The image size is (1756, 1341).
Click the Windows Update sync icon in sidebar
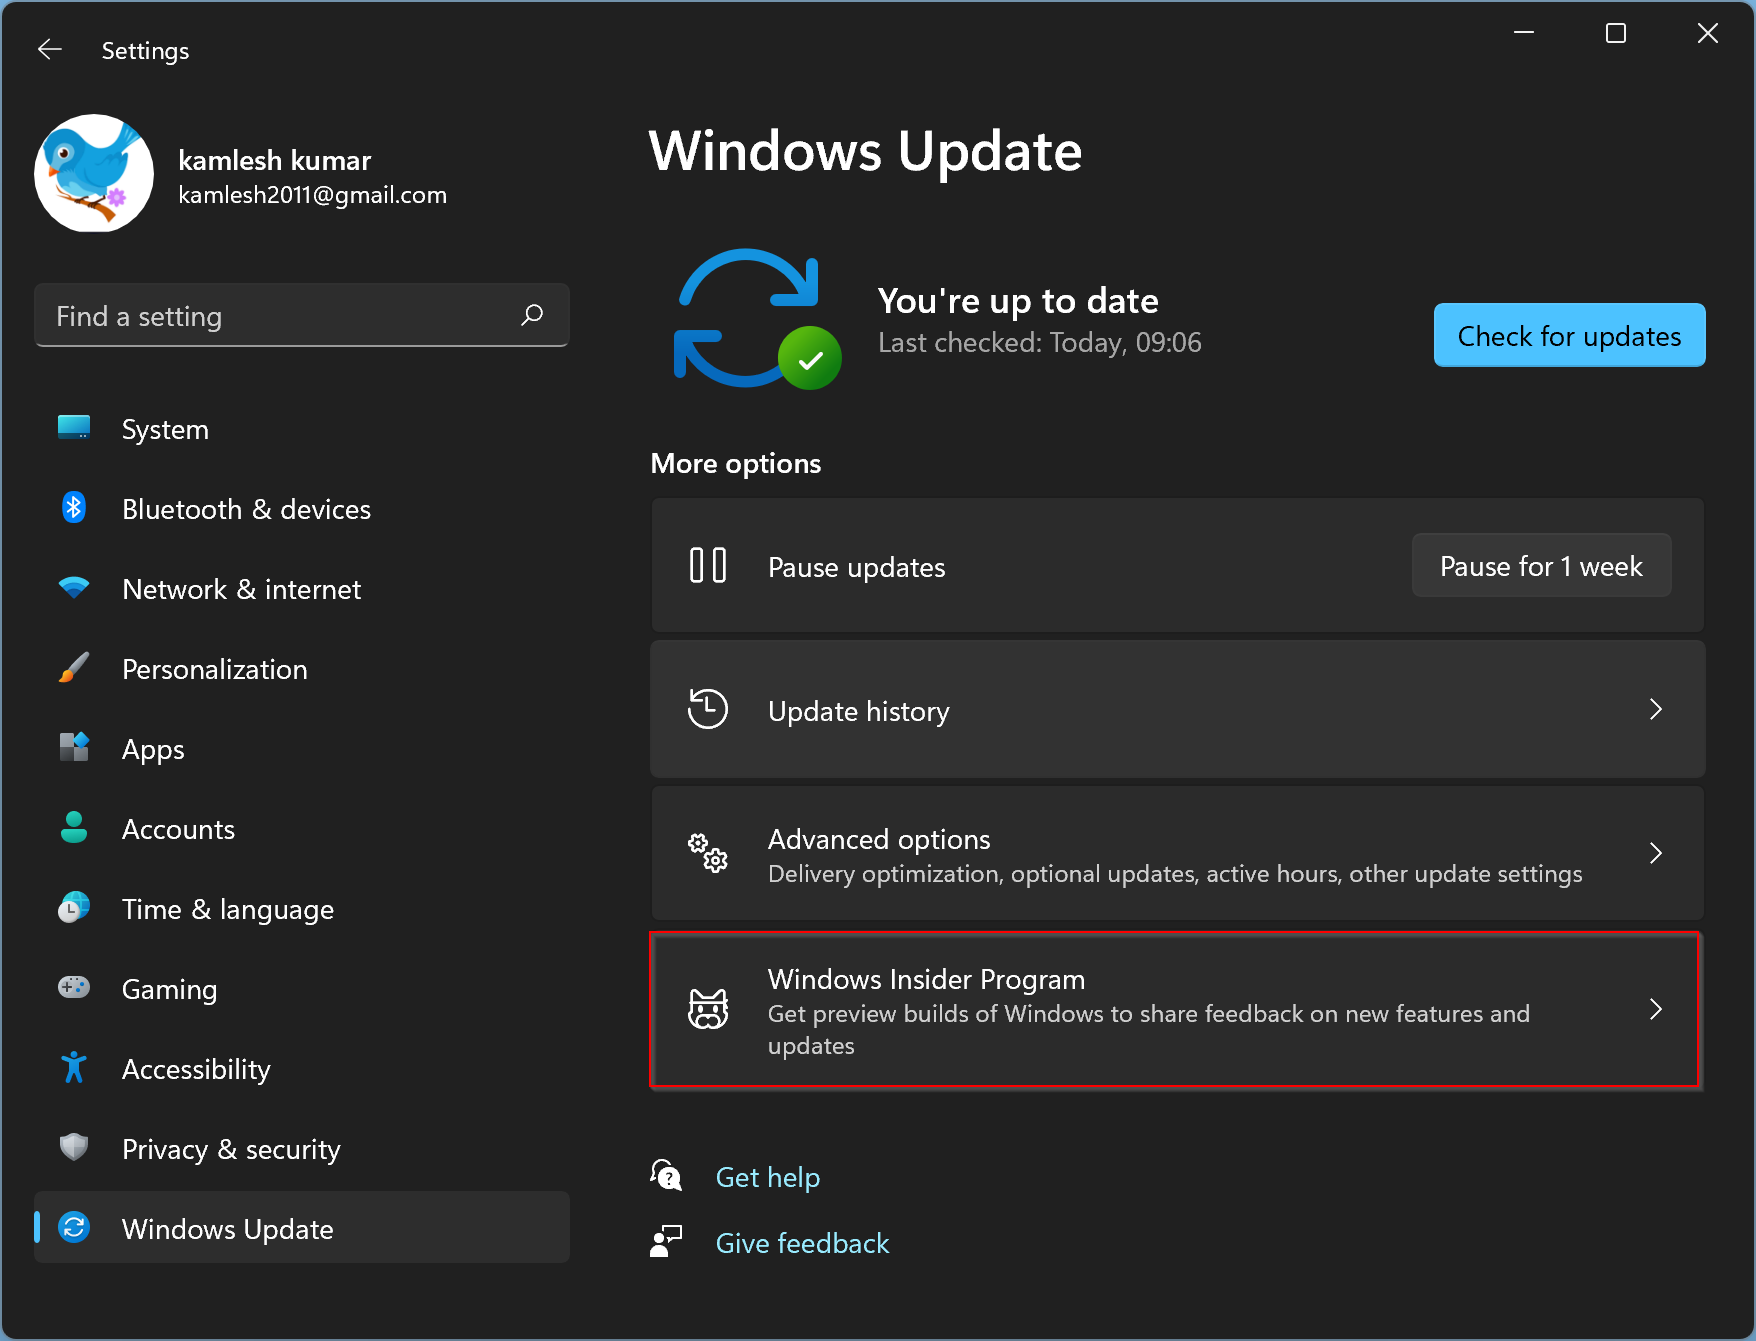click(74, 1227)
